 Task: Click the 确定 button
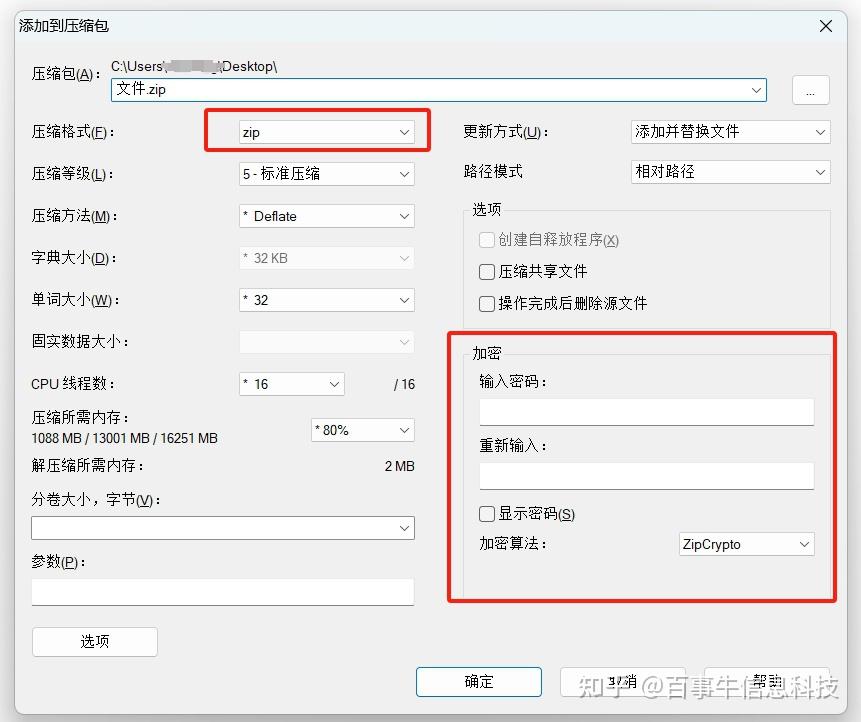coord(478,681)
